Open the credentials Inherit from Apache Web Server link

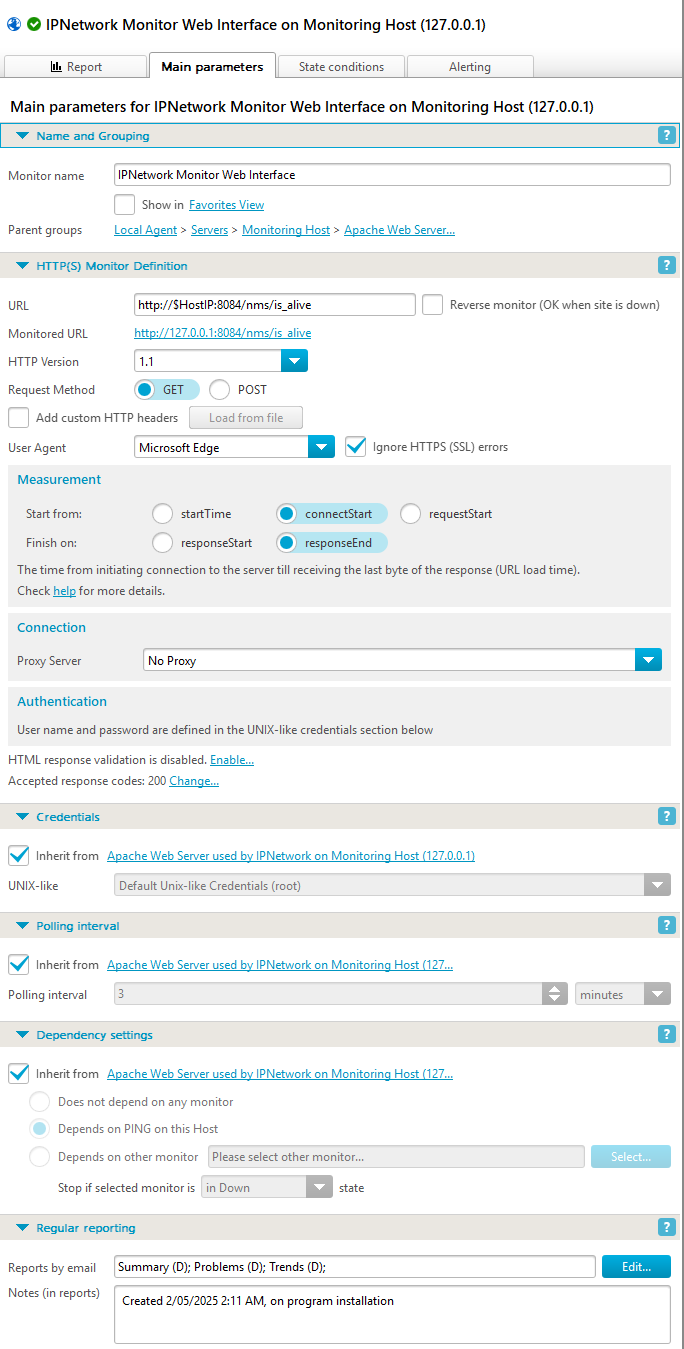tap(291, 856)
